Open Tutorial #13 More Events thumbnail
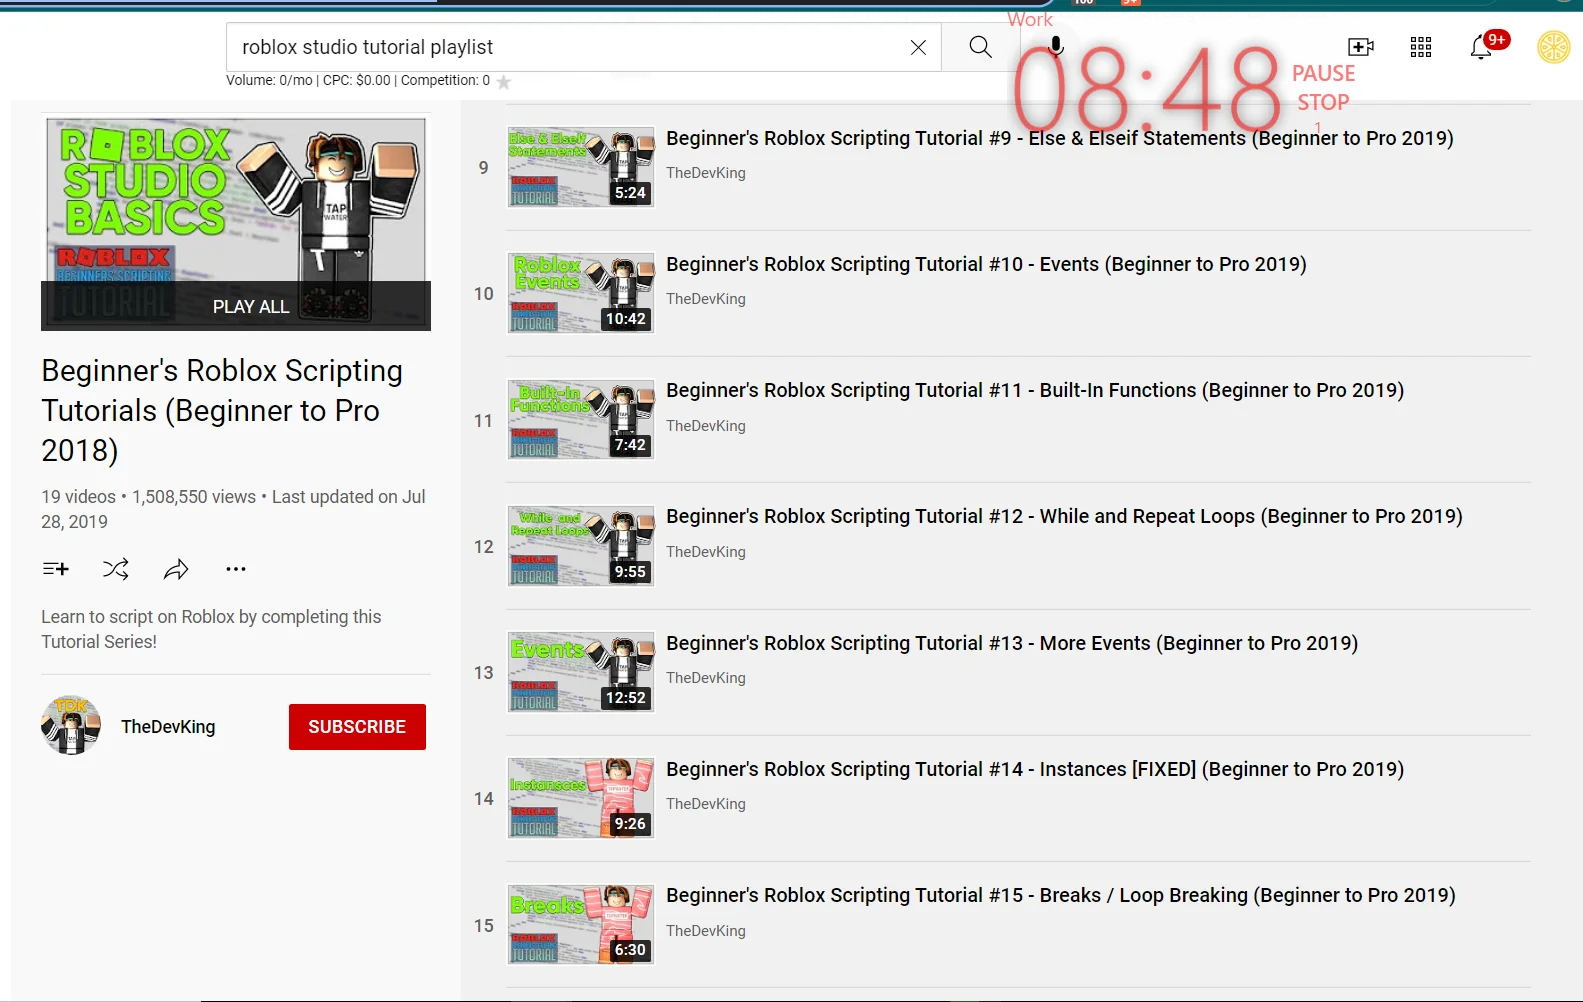This screenshot has width=1583, height=1002. pos(580,671)
